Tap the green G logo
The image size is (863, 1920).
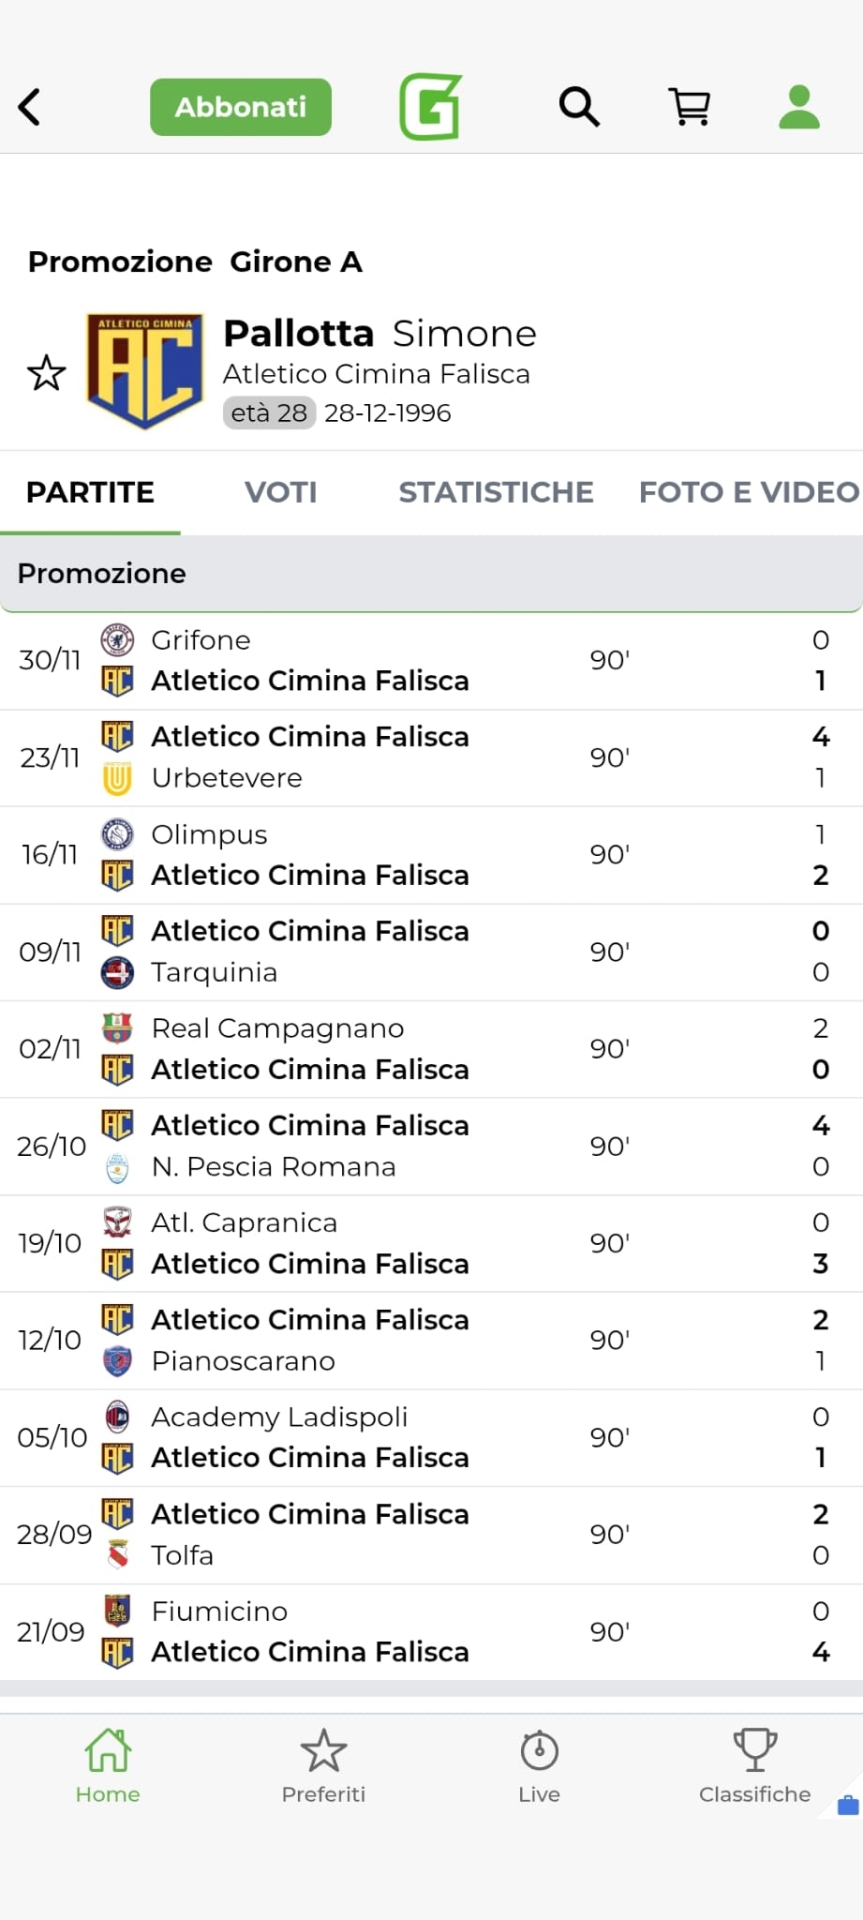click(x=430, y=107)
